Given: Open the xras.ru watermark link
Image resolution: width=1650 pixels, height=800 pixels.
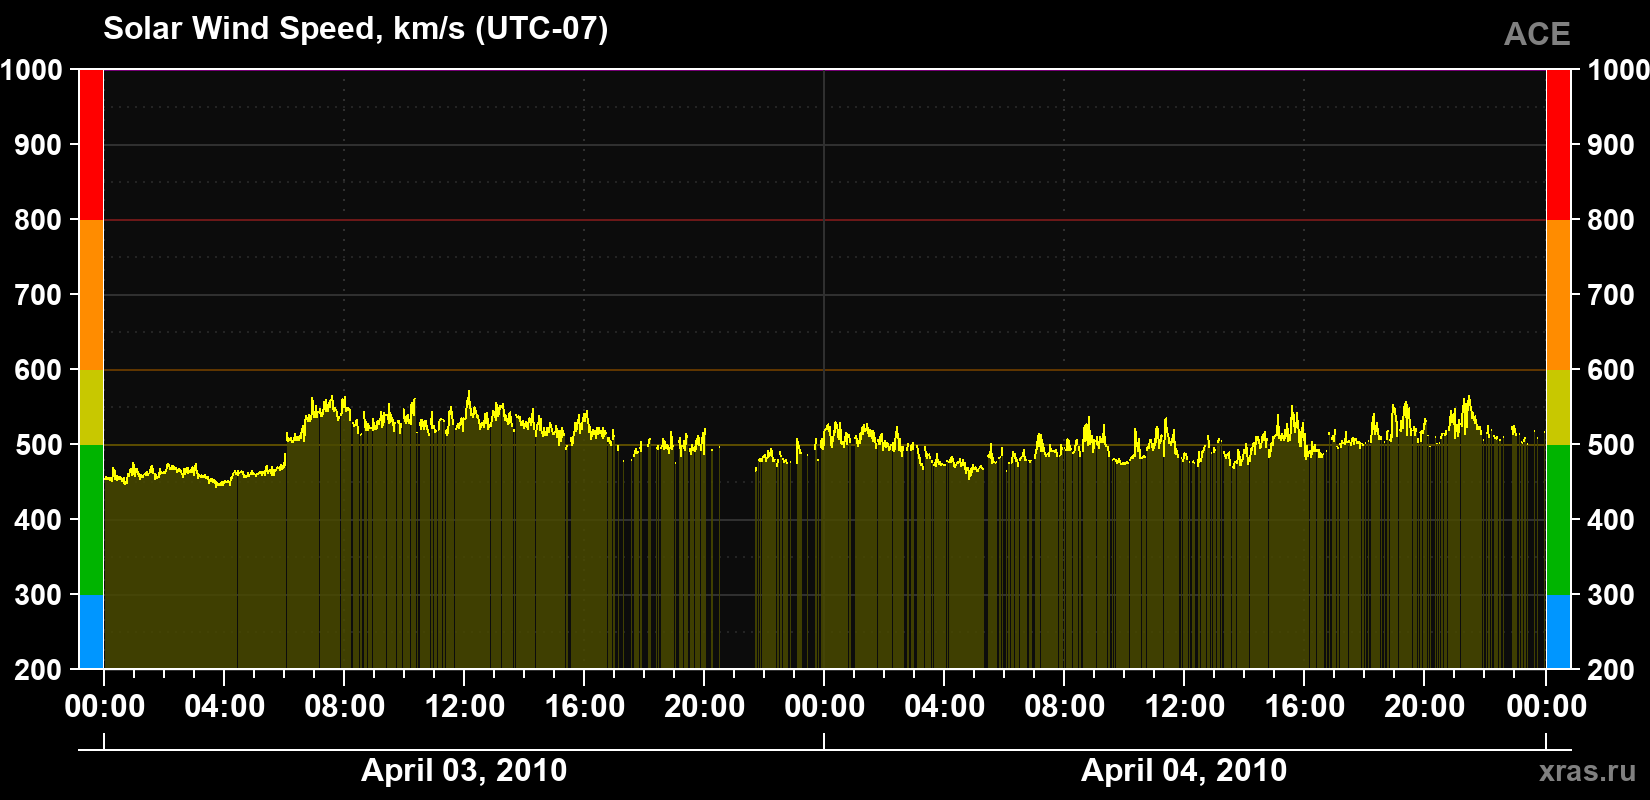Looking at the screenshot, I should pos(1588,771).
